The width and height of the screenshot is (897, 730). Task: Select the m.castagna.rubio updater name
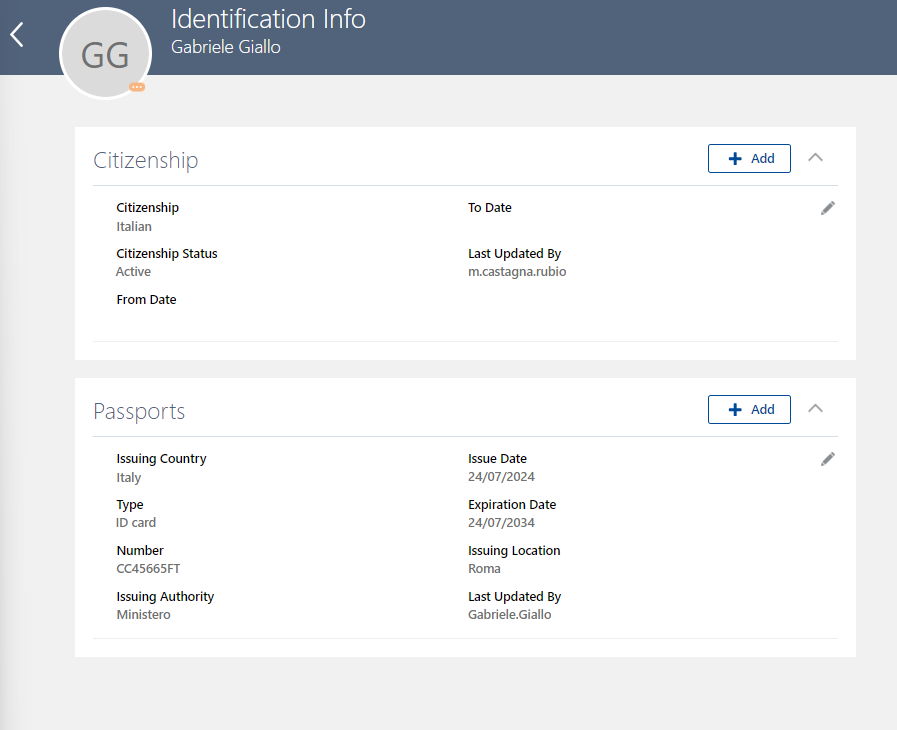(517, 271)
